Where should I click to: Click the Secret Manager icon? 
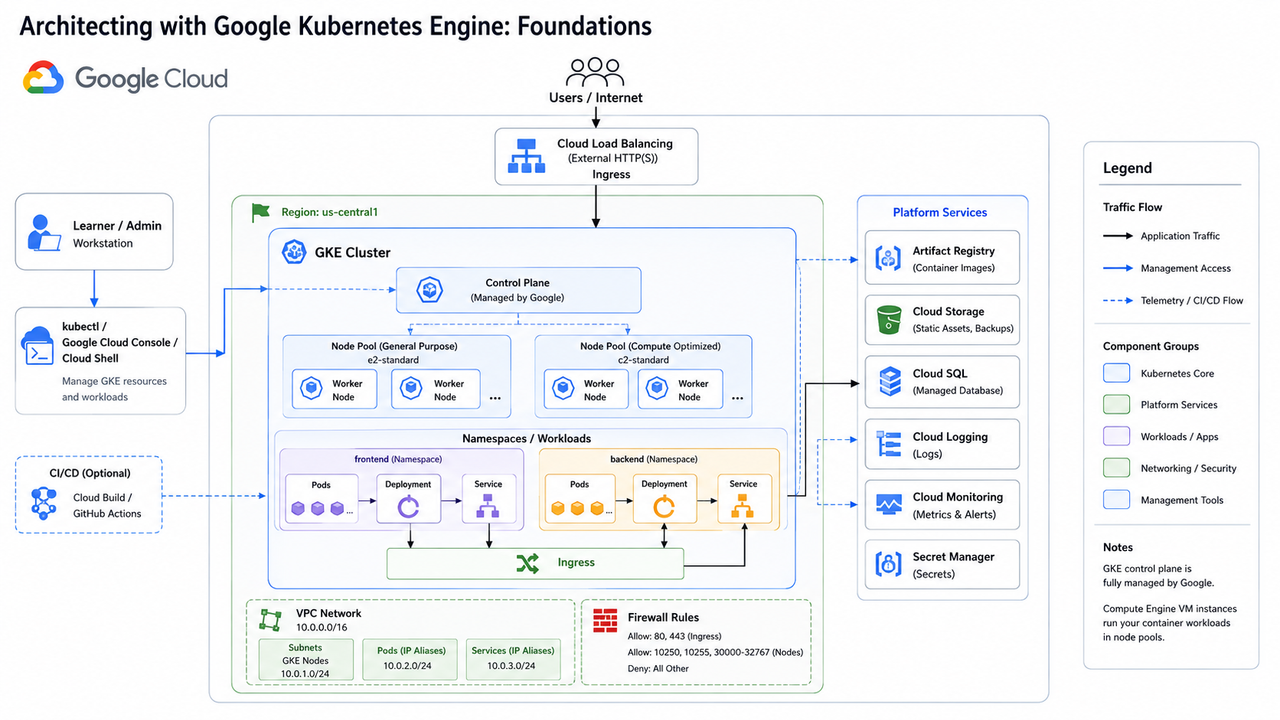point(889,564)
